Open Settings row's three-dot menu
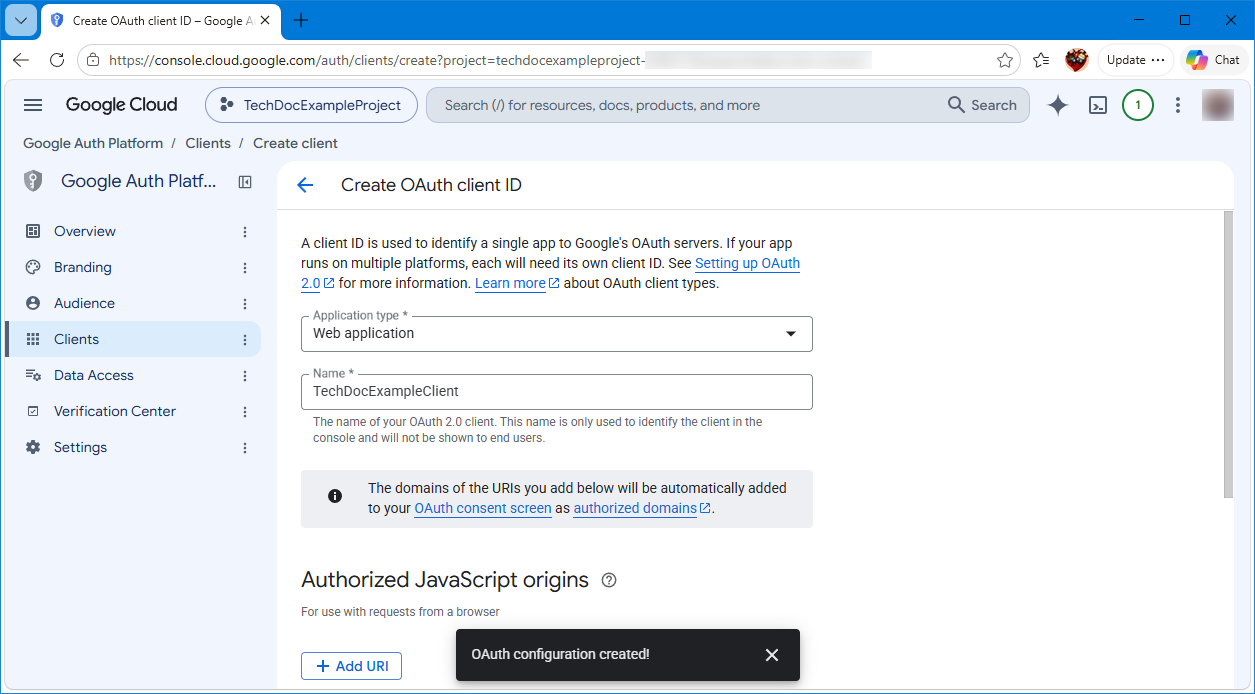This screenshot has width=1255, height=694. [x=245, y=448]
